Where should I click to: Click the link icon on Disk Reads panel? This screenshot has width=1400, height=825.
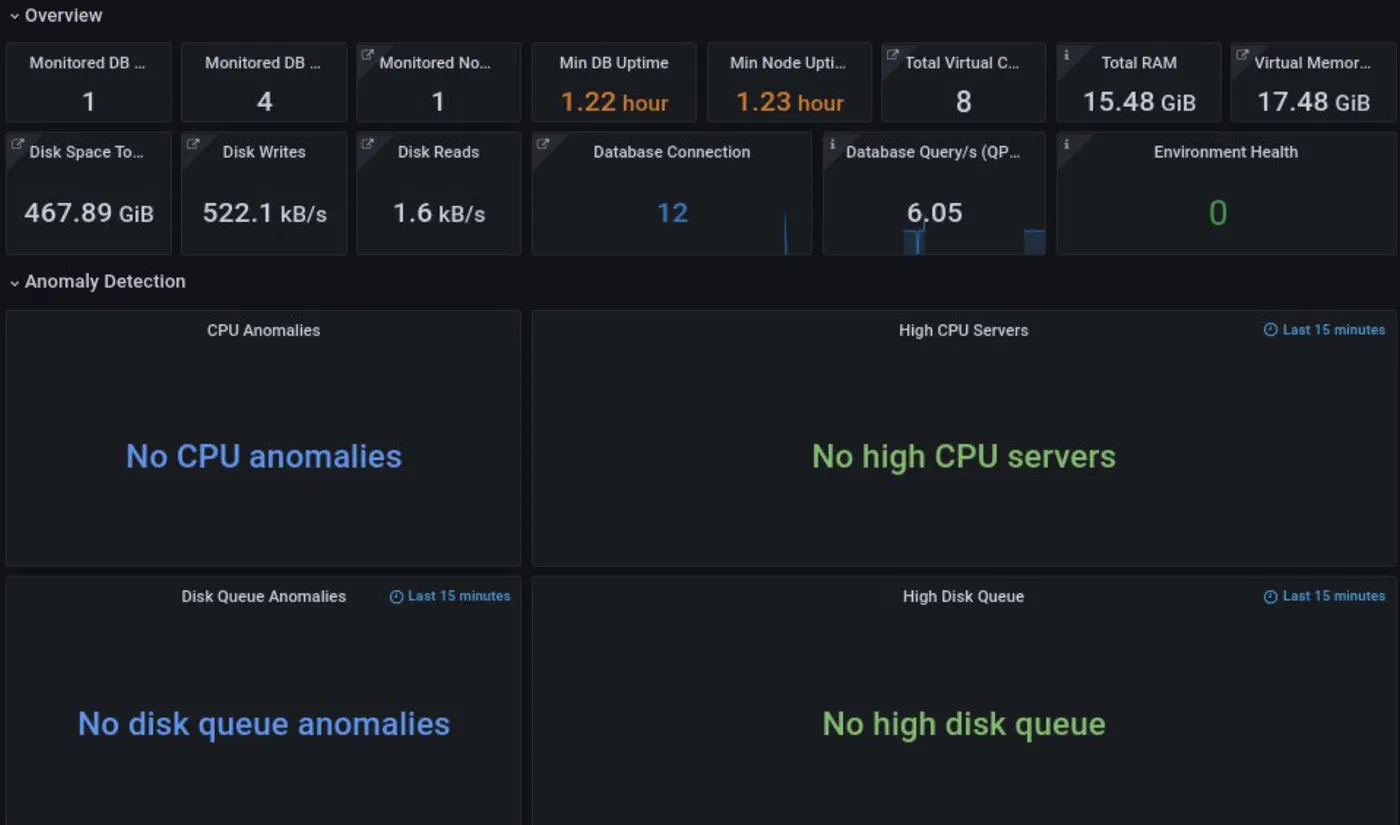click(x=366, y=144)
